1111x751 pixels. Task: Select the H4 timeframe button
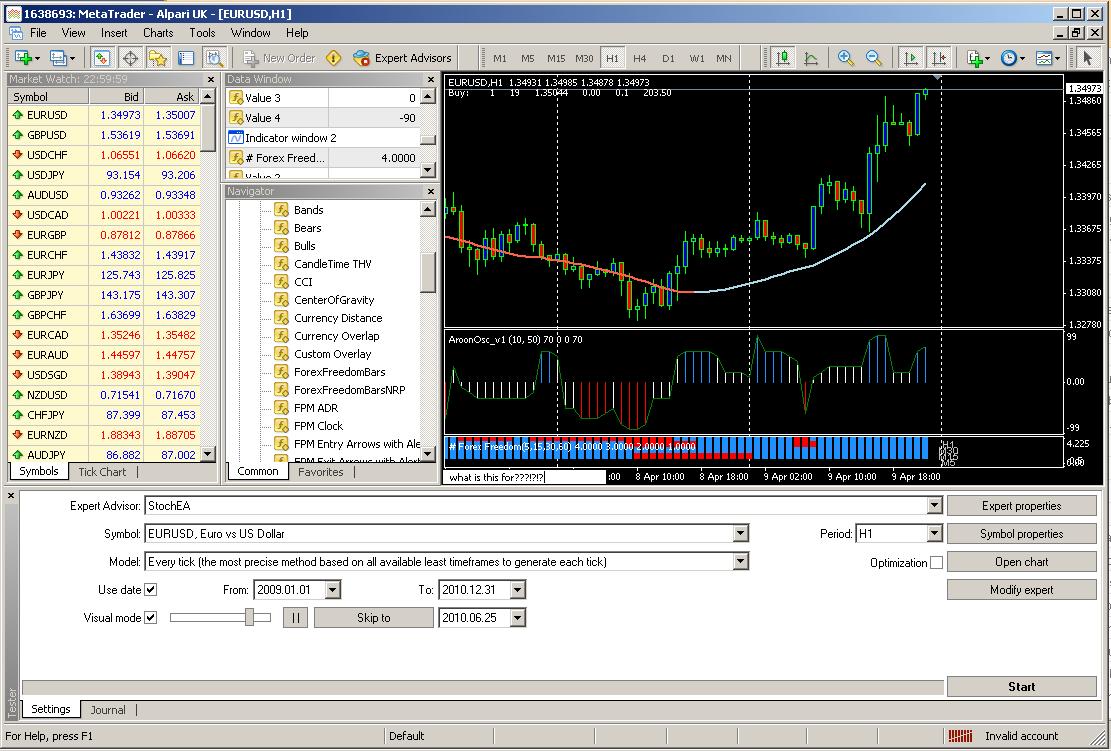(x=640, y=58)
